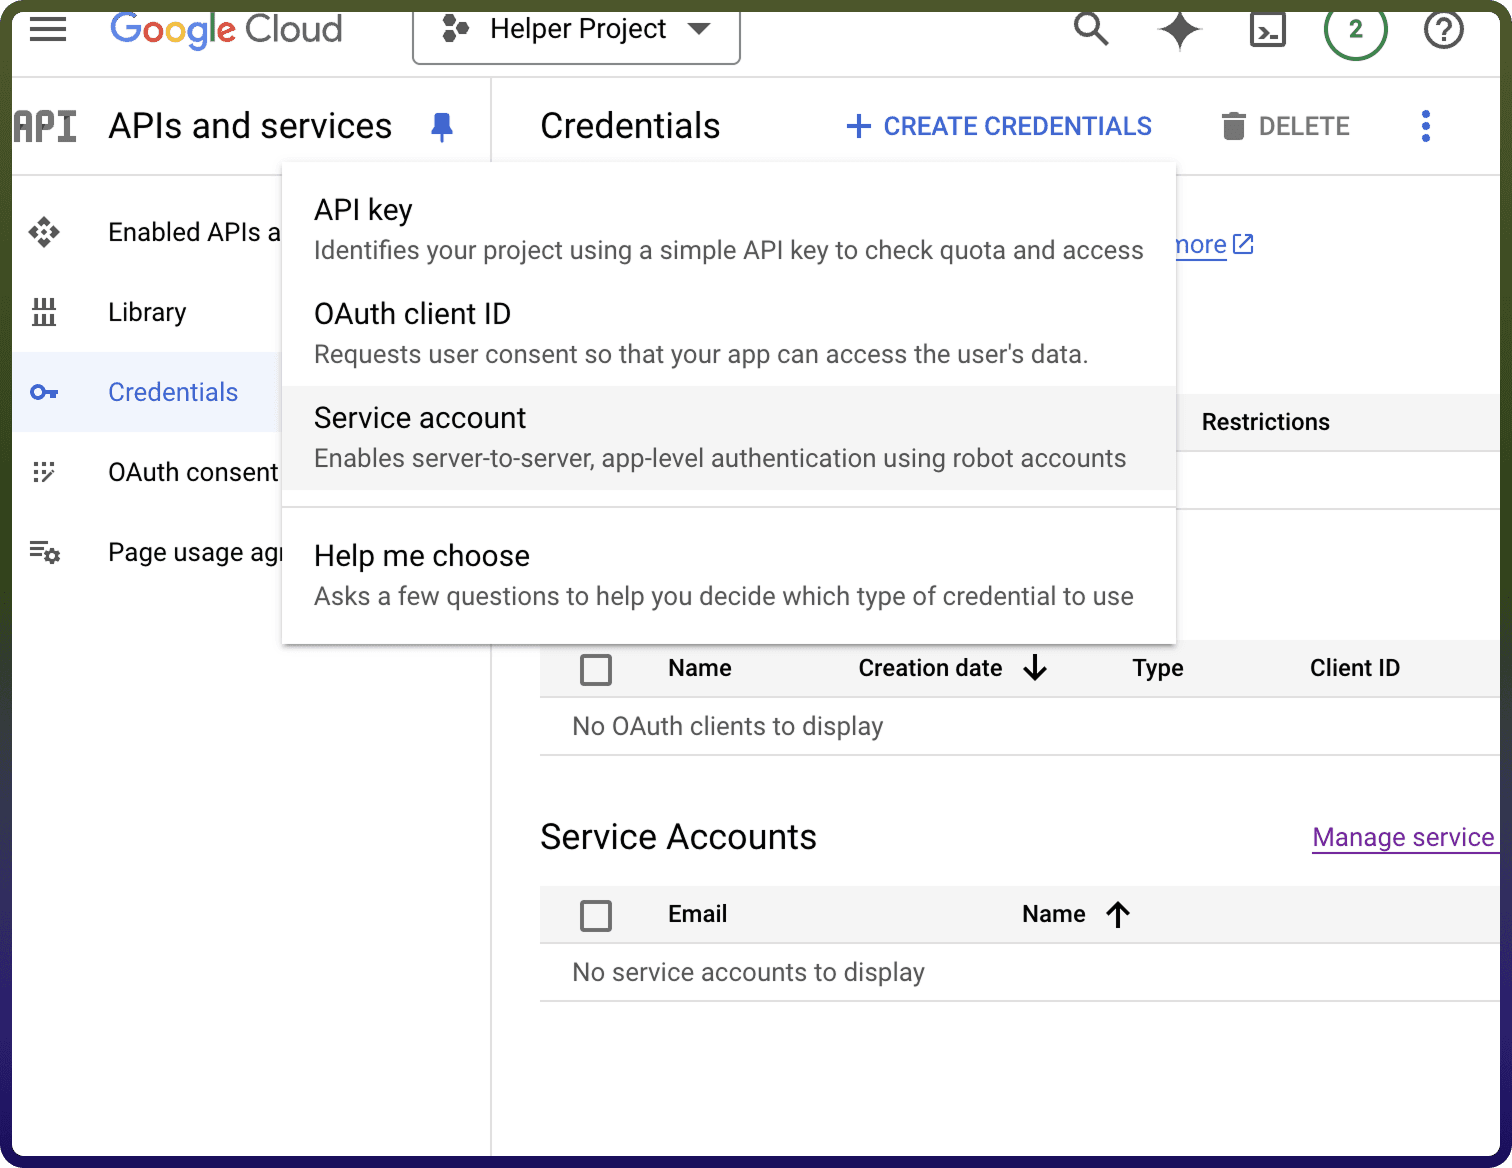
Task: Choose API key from the menu
Action: tap(729, 230)
